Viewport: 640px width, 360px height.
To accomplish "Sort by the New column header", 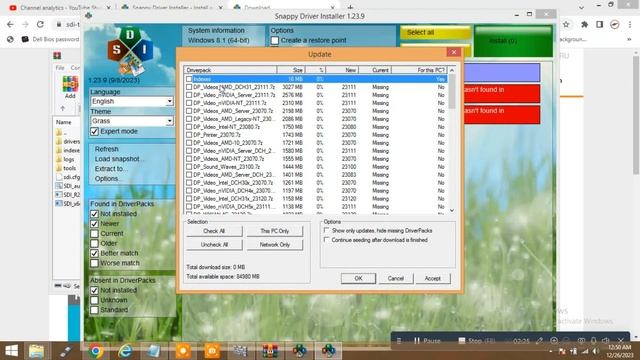I will [x=342, y=70].
